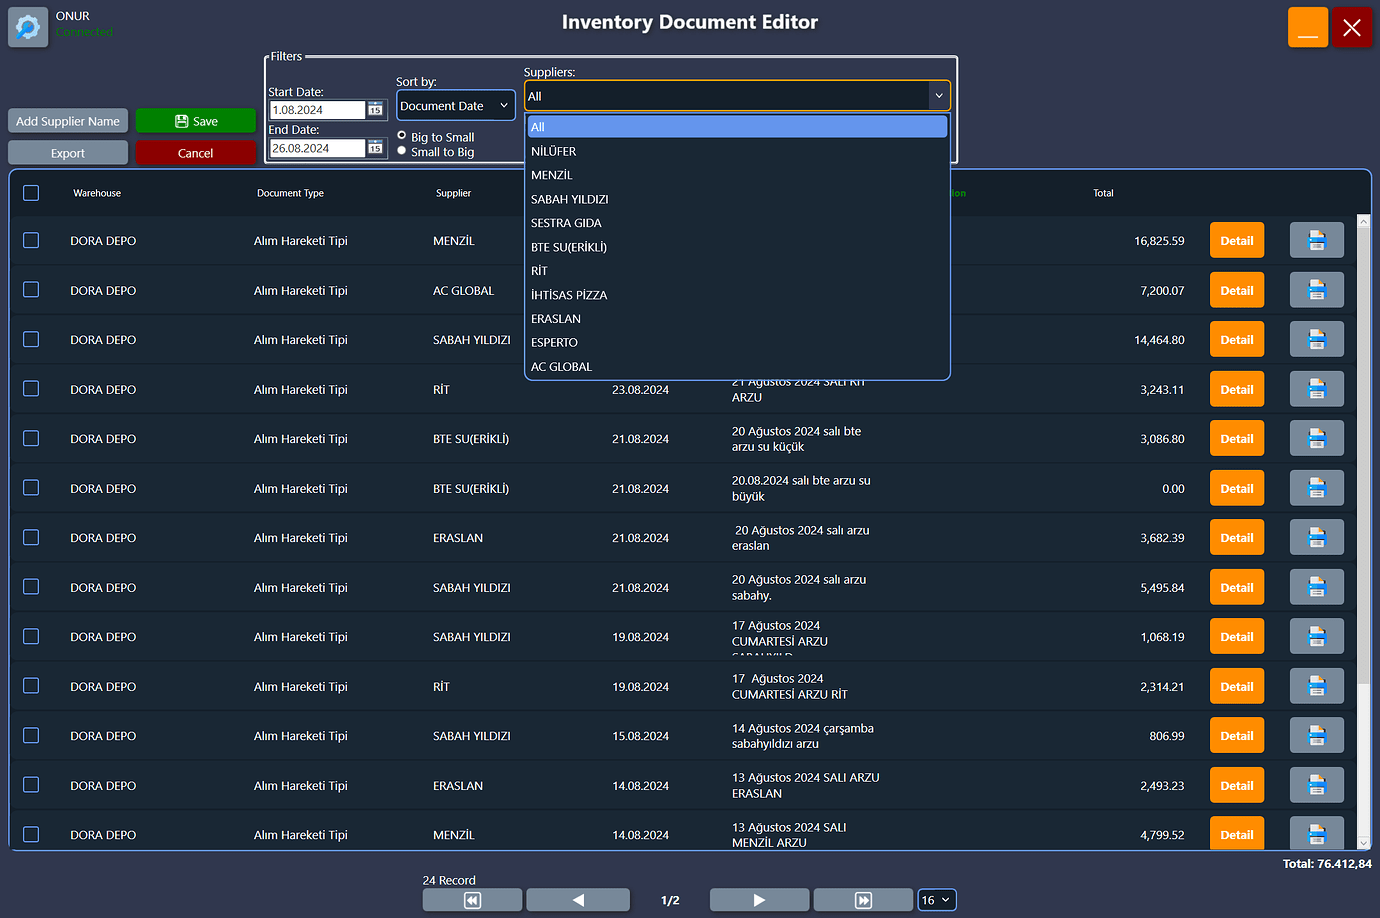Click print icon for AC GLOBAL row

tap(1316, 291)
